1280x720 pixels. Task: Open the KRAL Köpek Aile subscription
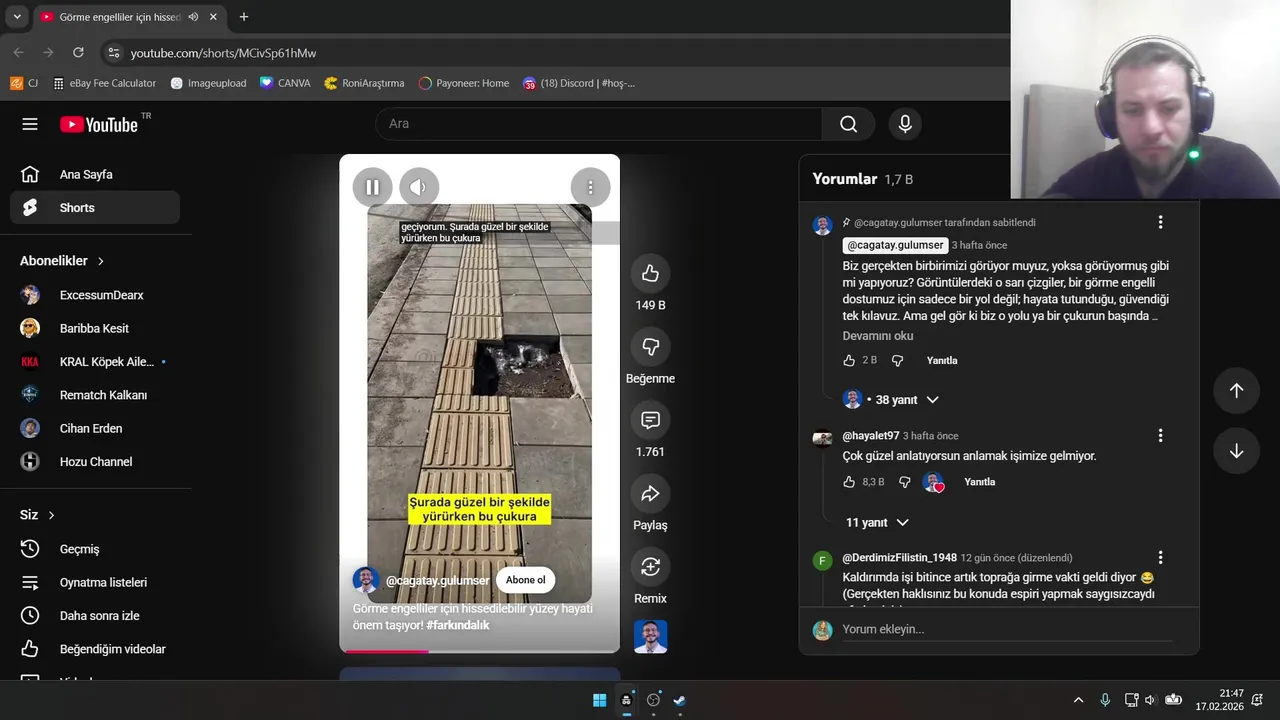pos(95,362)
